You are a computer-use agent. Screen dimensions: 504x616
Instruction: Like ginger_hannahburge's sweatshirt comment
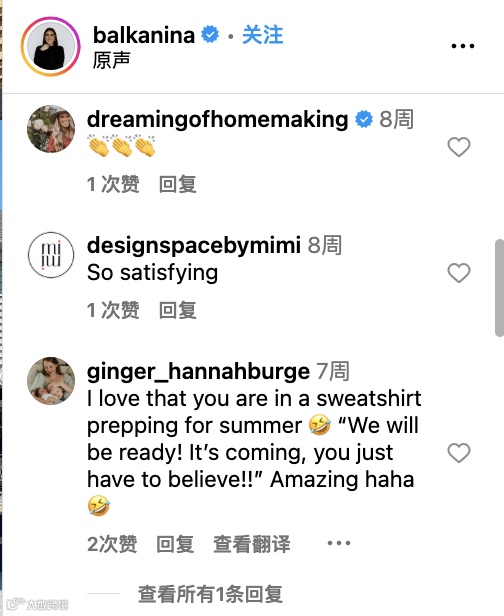coord(458,453)
